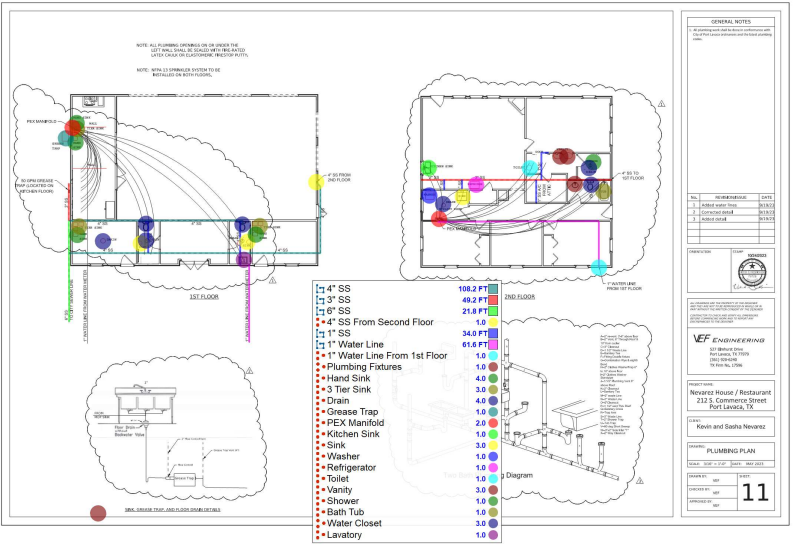Select the 'Plumbing Fixtures' legend label
This screenshot has height=552, width=793.
click(x=364, y=367)
